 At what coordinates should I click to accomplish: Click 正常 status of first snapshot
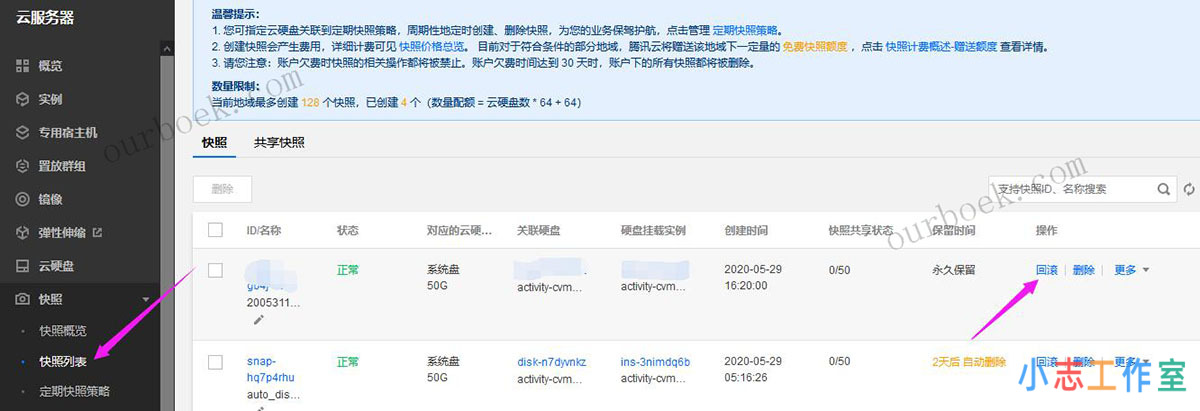click(x=347, y=270)
